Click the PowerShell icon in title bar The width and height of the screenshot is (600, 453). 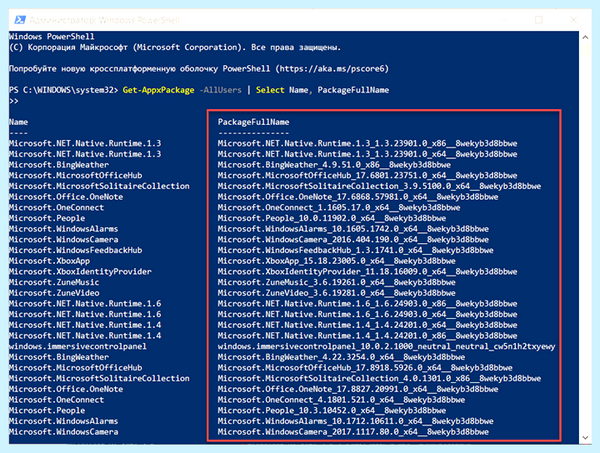20,20
